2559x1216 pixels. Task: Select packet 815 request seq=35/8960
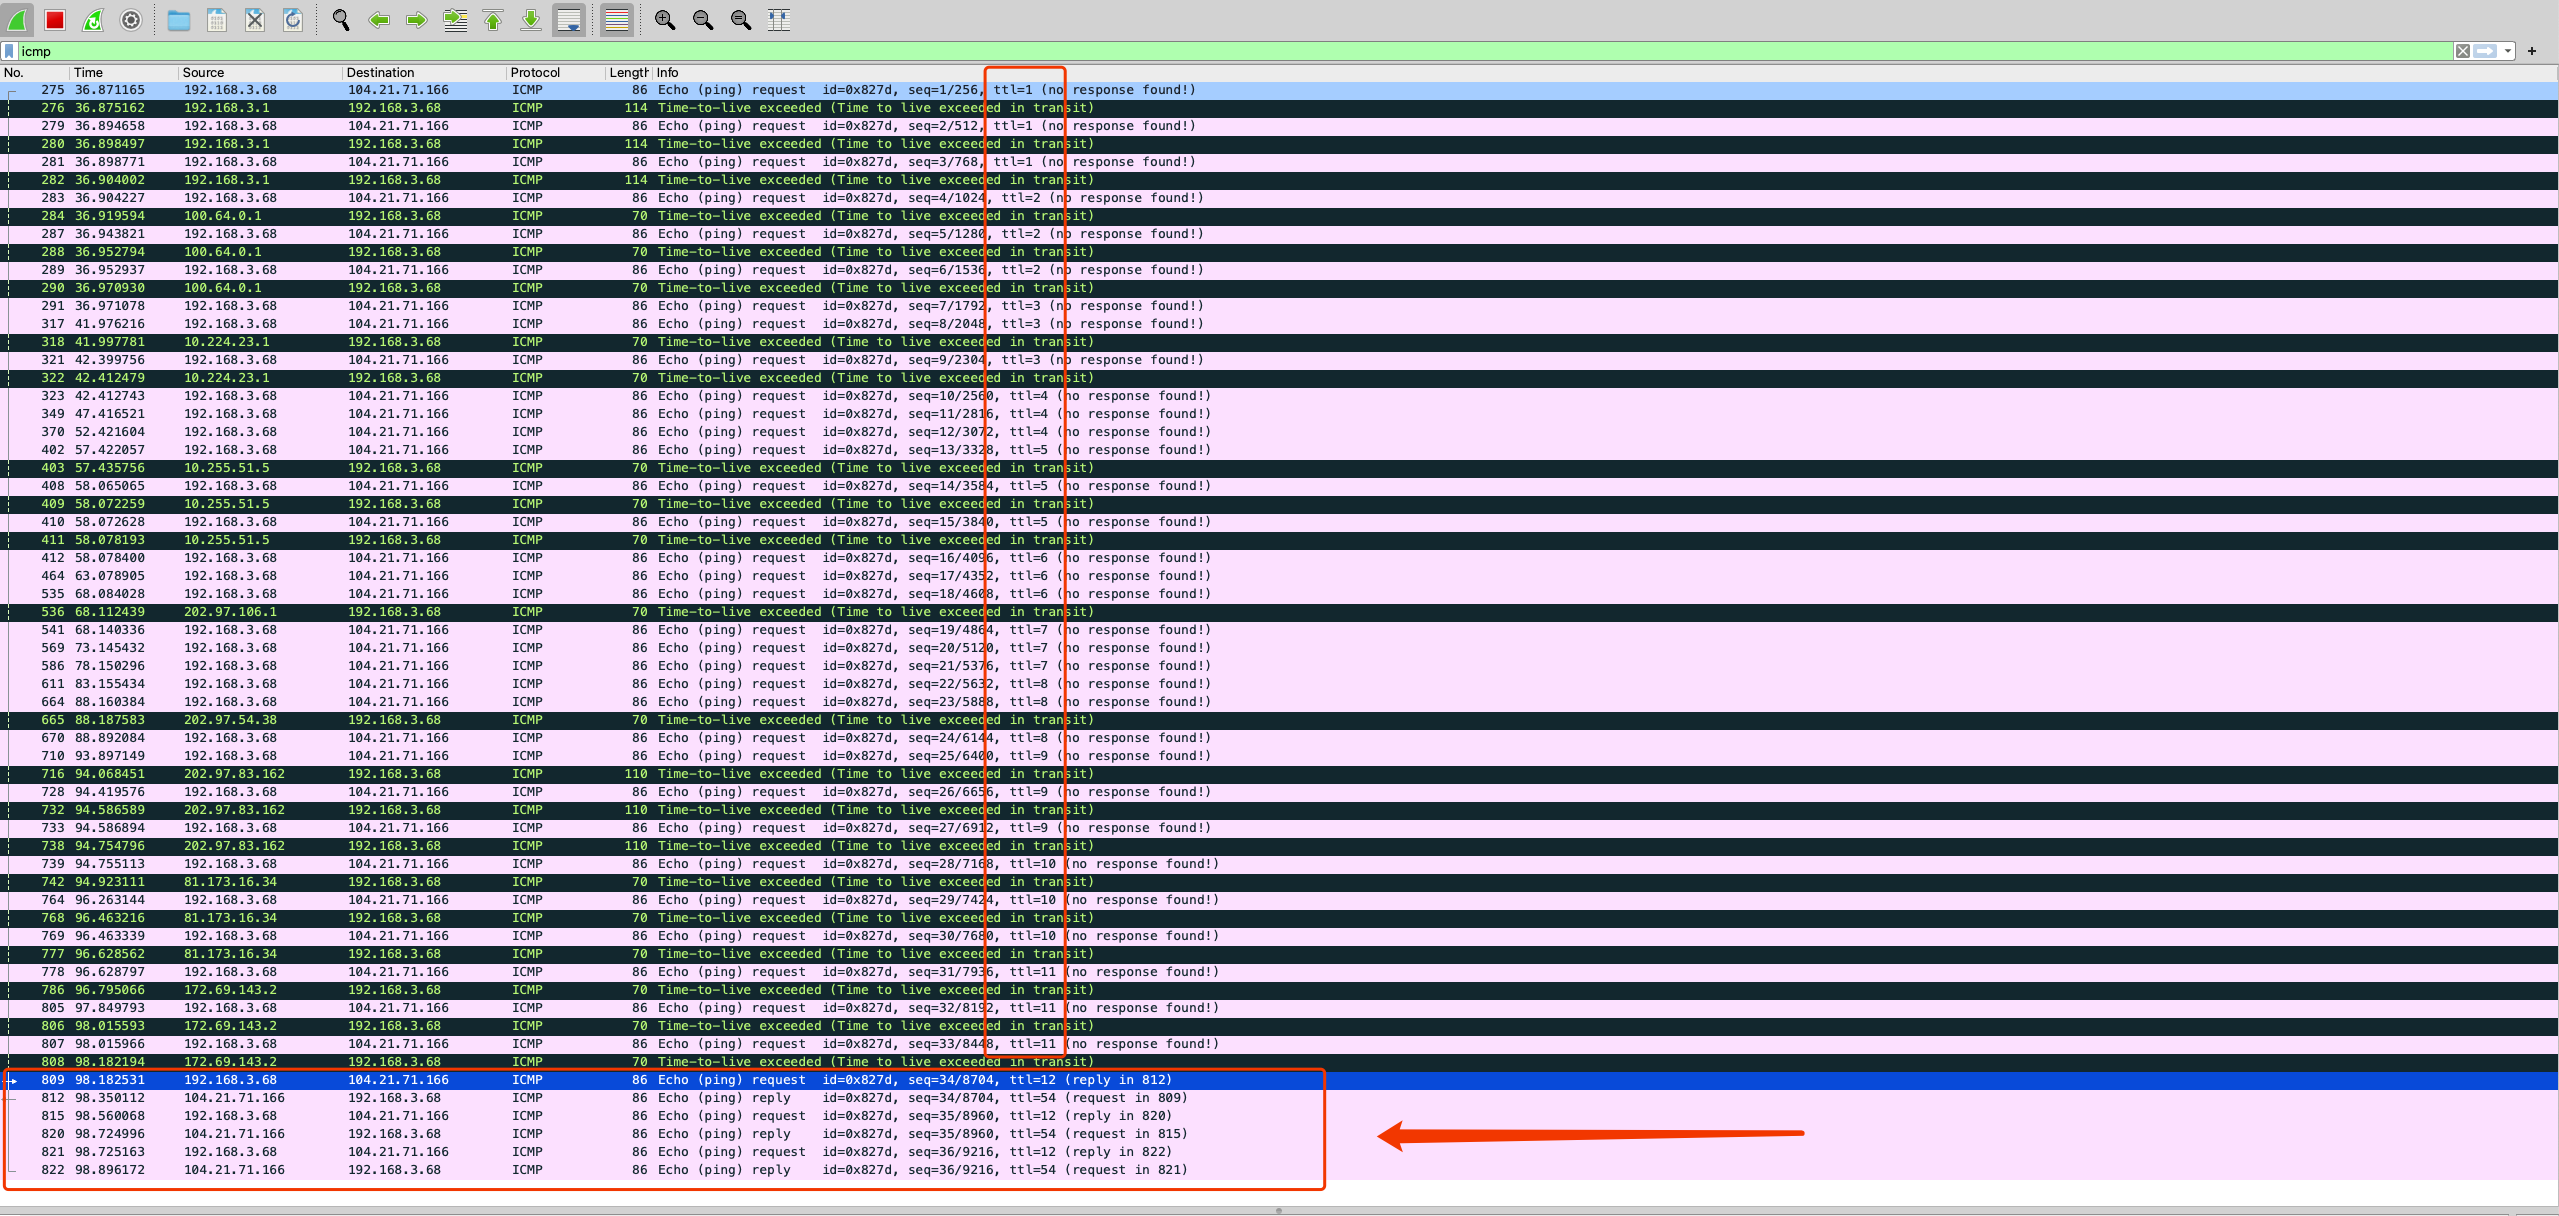tap(1279, 1116)
